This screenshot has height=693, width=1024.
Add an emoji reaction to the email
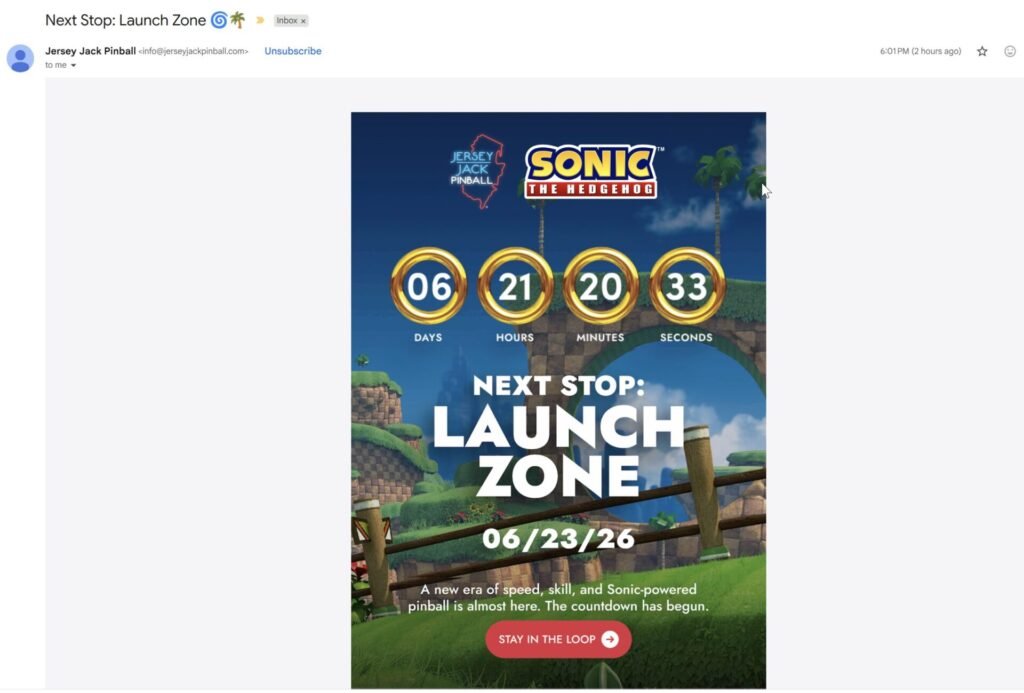pyautogui.click(x=1010, y=51)
